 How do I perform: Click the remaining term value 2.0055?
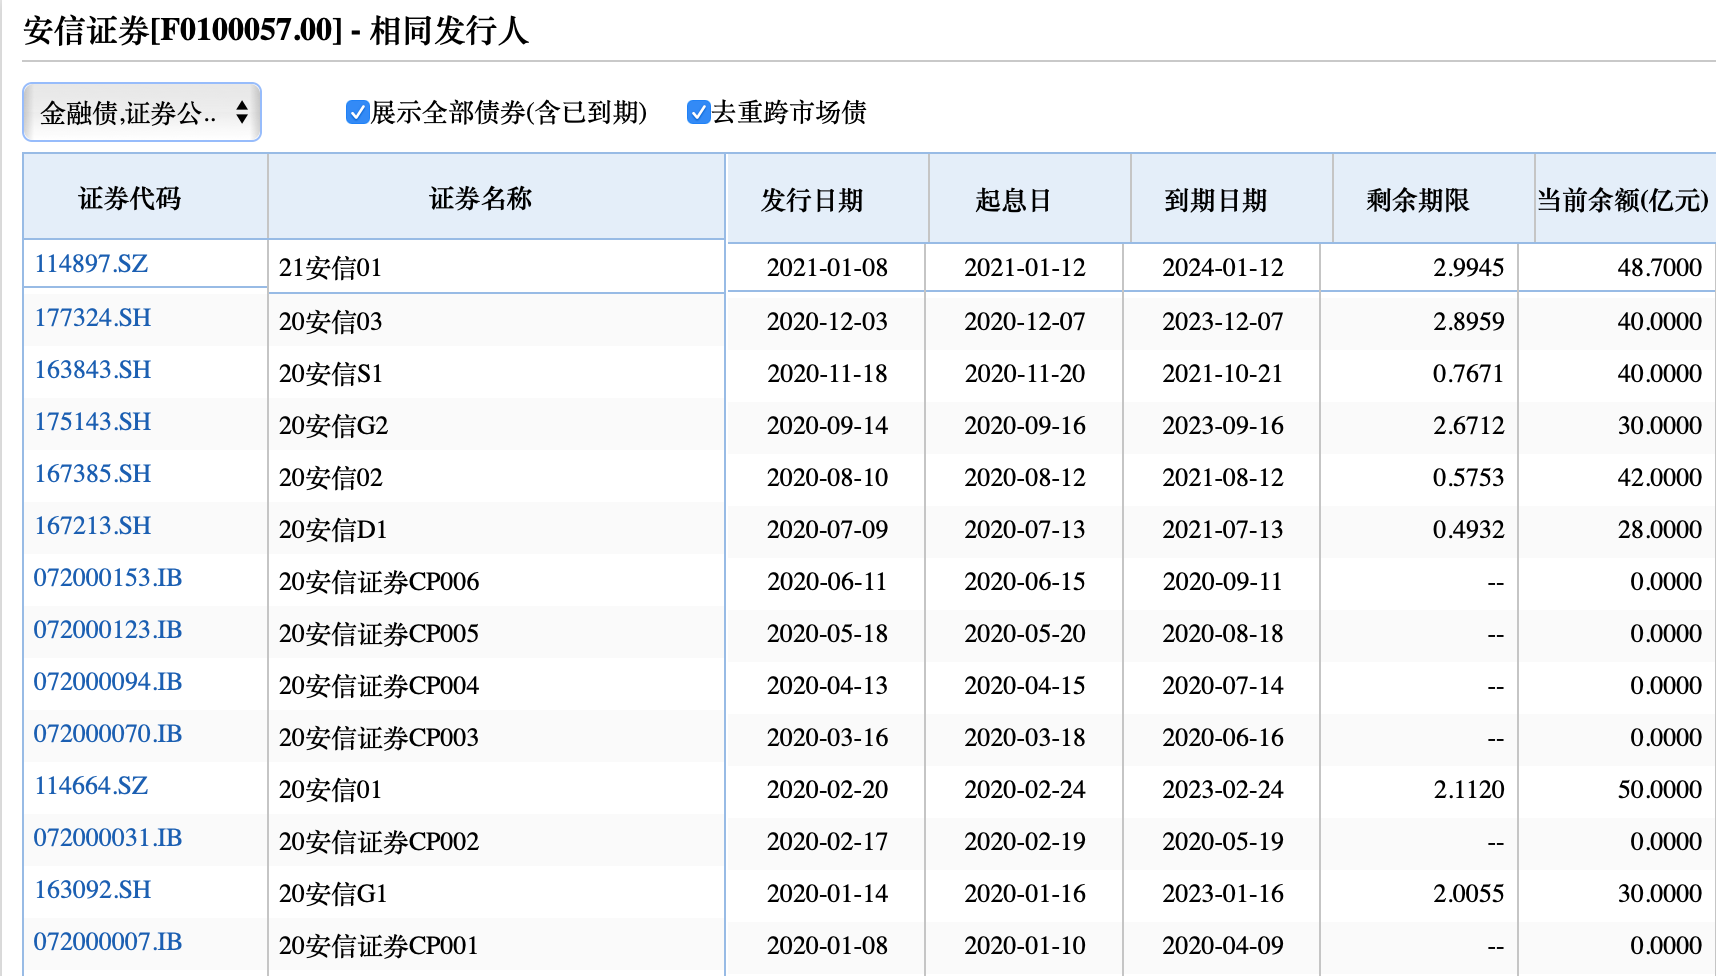1468,893
